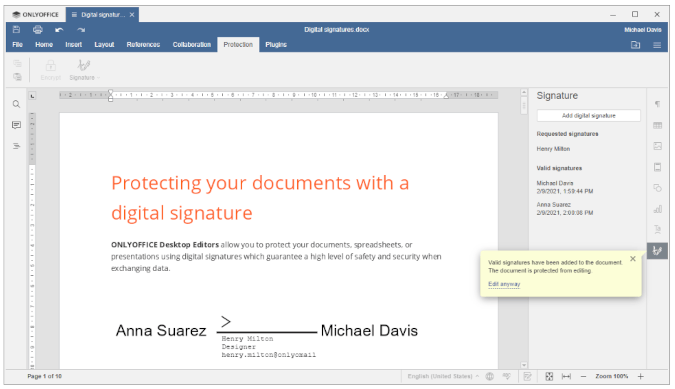
Task: Open Table settings in right sidebar
Action: click(657, 125)
